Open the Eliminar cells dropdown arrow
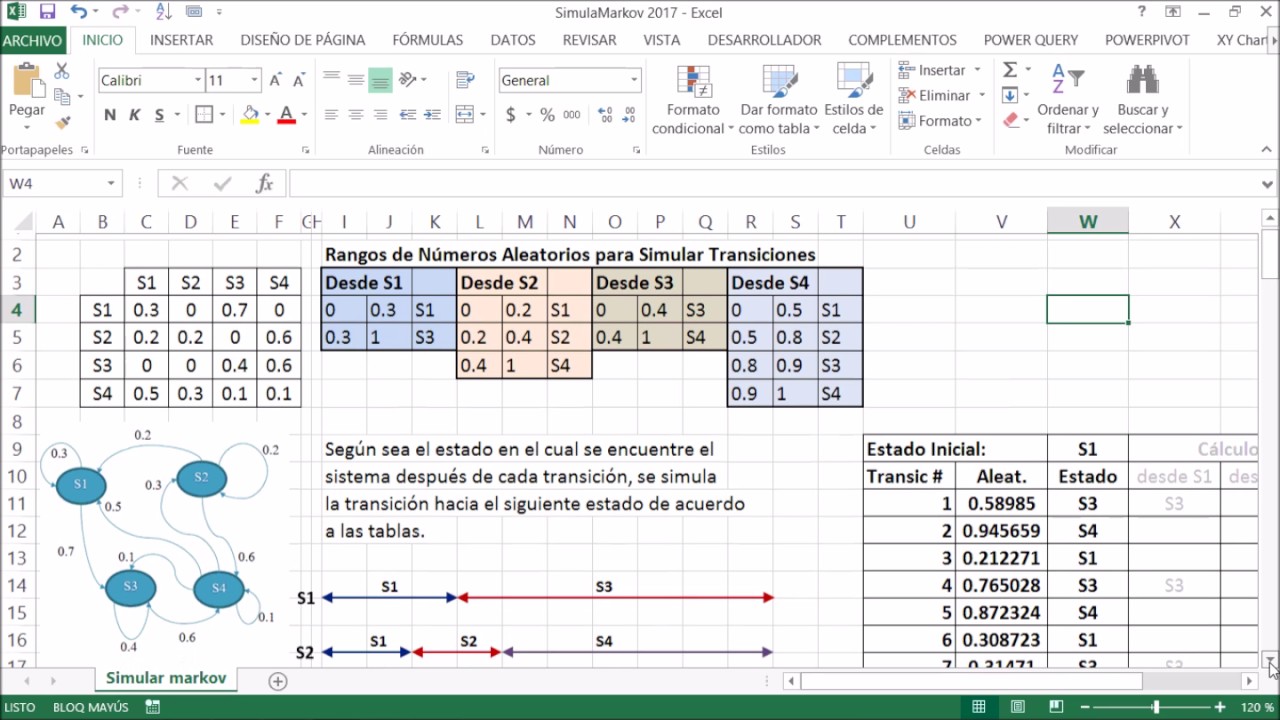Image resolution: width=1280 pixels, height=720 pixels. click(x=982, y=95)
